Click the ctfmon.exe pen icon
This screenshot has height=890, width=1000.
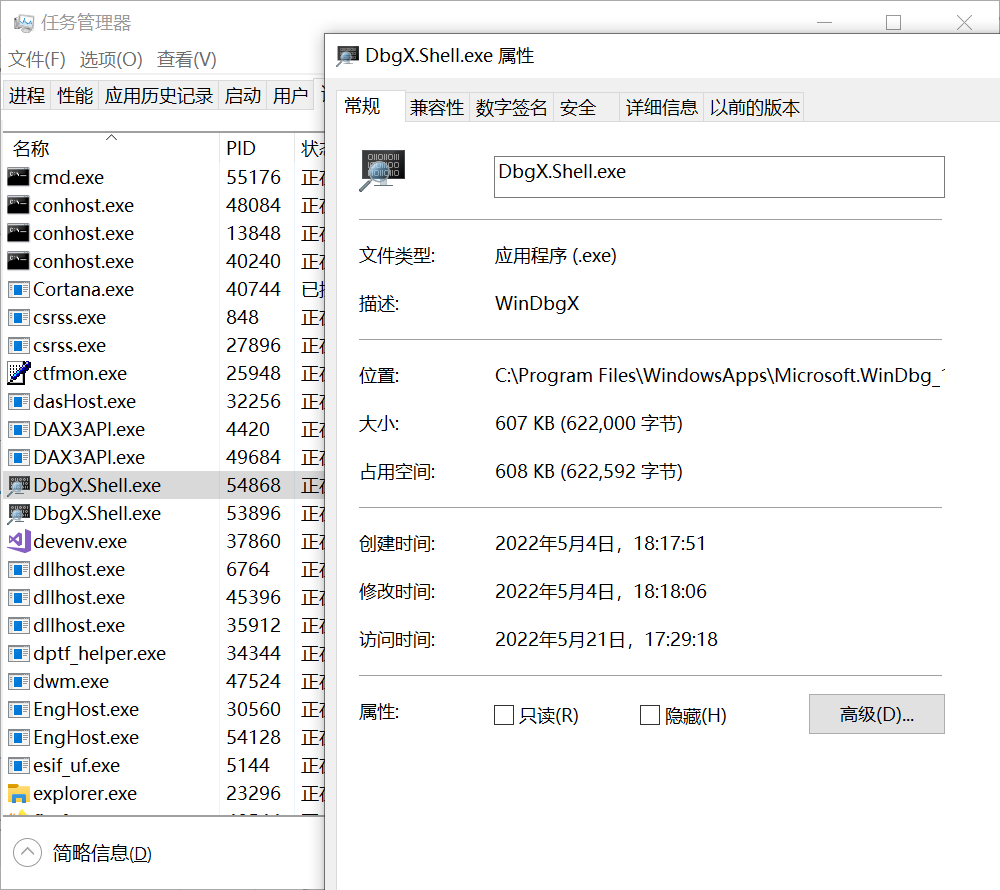(x=18, y=373)
